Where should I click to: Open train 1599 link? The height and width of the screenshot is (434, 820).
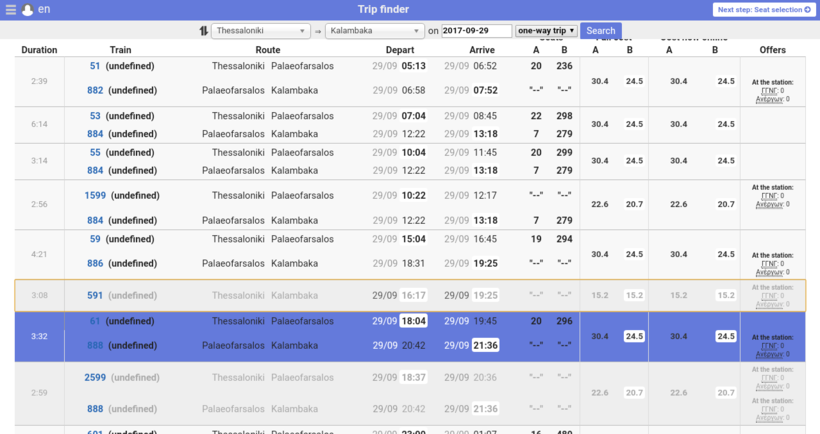coord(95,196)
